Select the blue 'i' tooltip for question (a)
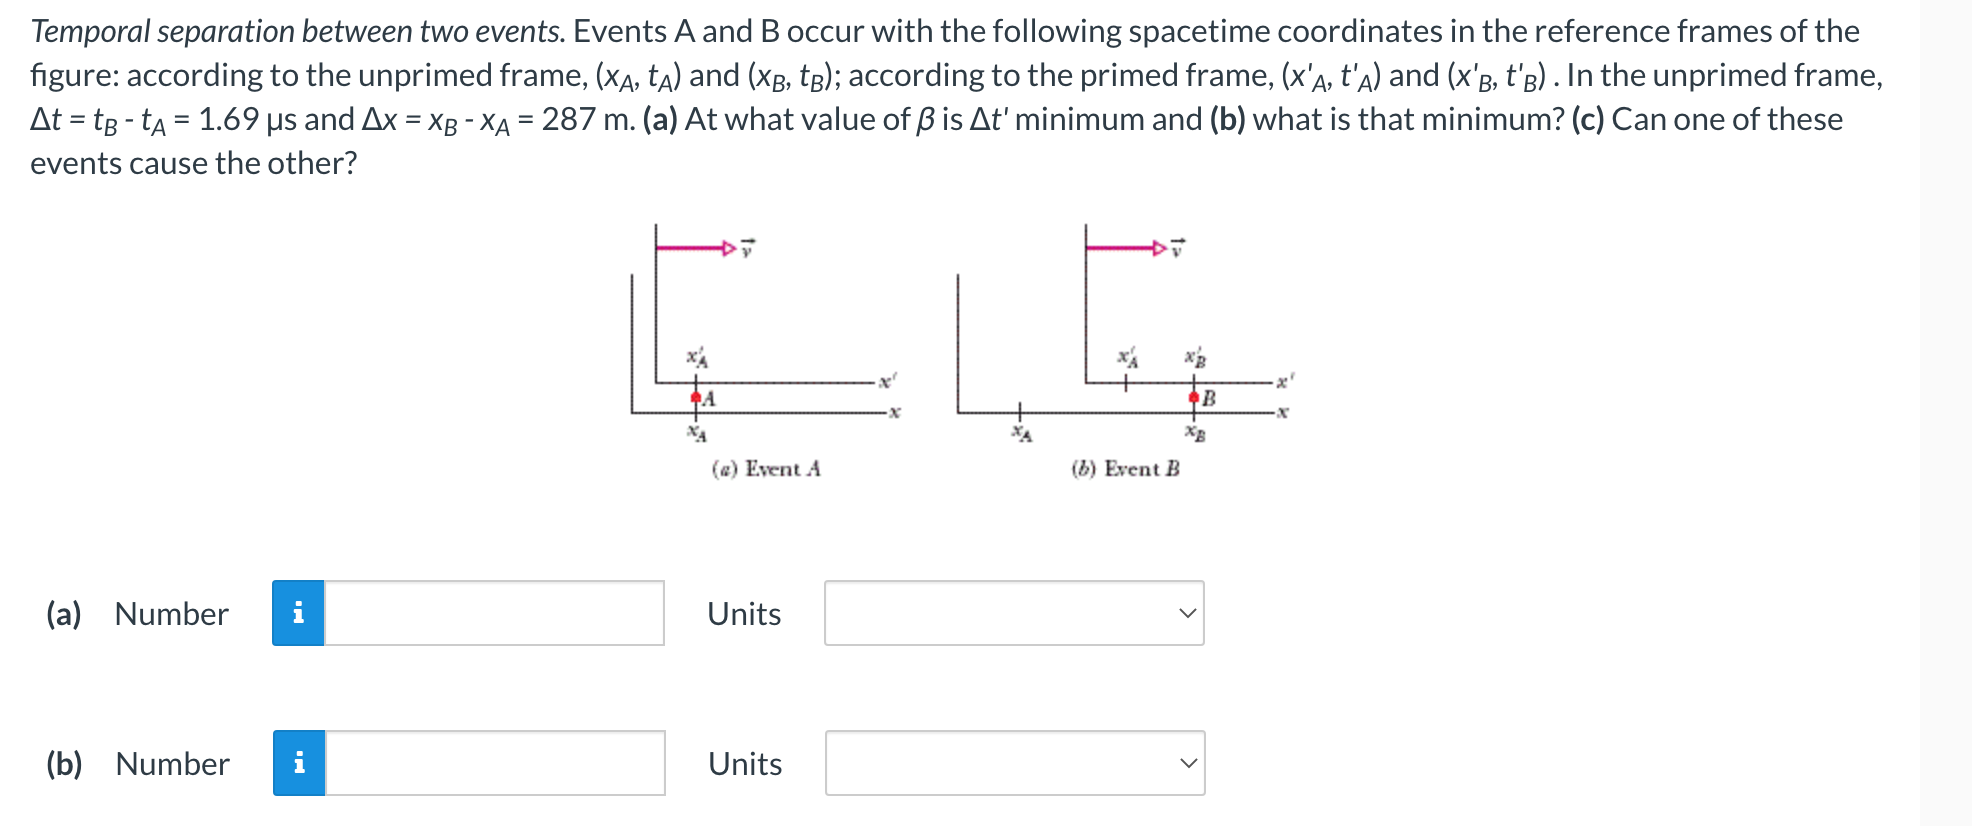 297,614
